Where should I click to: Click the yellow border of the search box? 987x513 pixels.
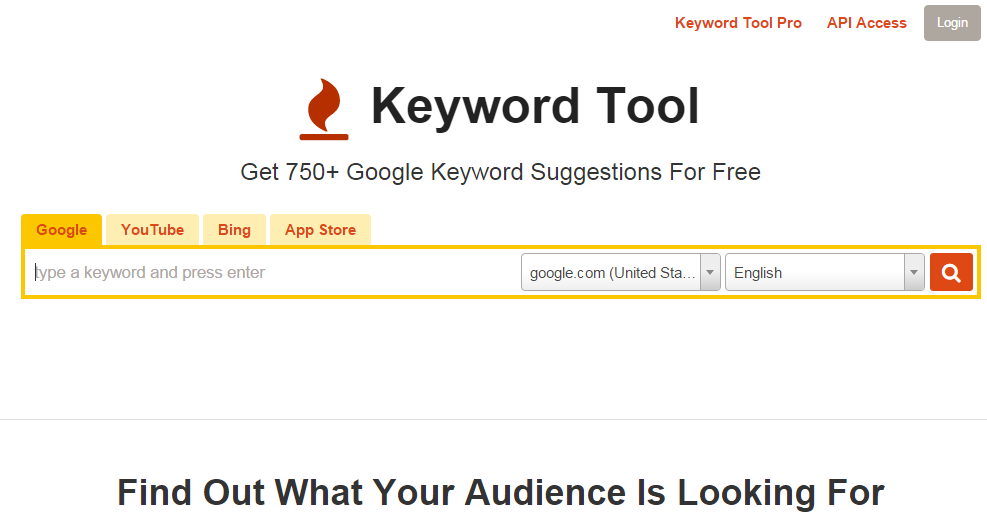(x=500, y=247)
